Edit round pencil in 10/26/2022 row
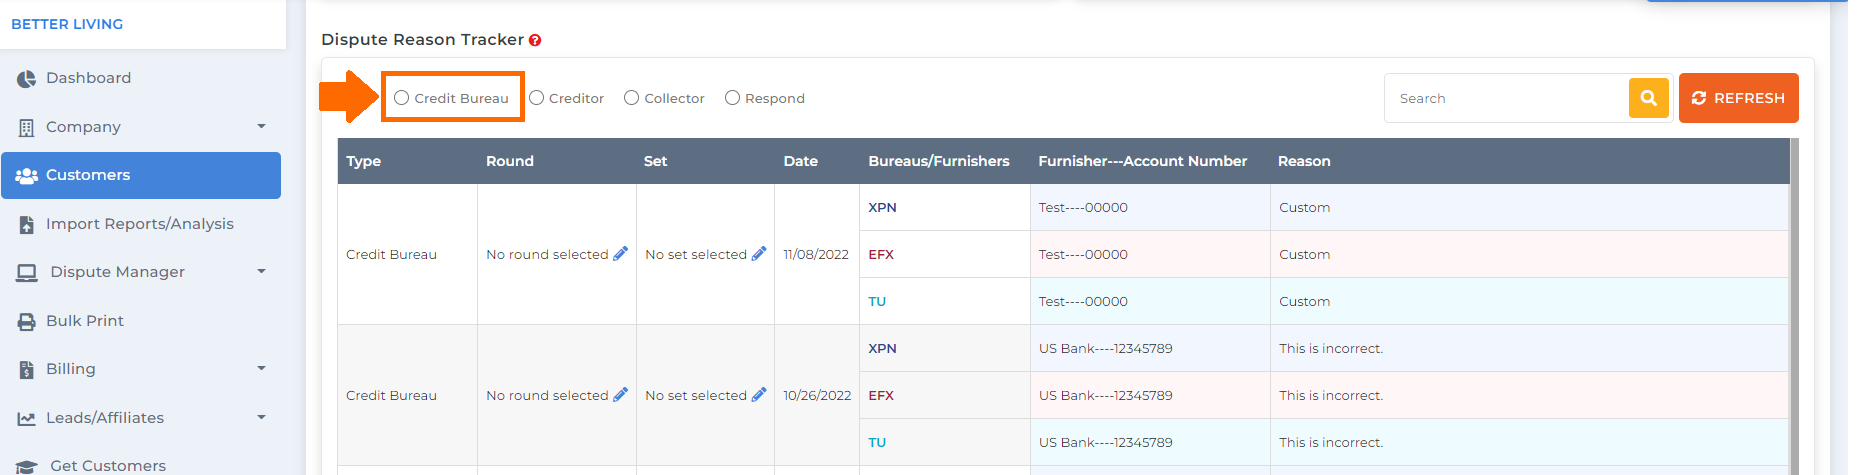Viewport: 1862px width, 475px height. point(620,395)
